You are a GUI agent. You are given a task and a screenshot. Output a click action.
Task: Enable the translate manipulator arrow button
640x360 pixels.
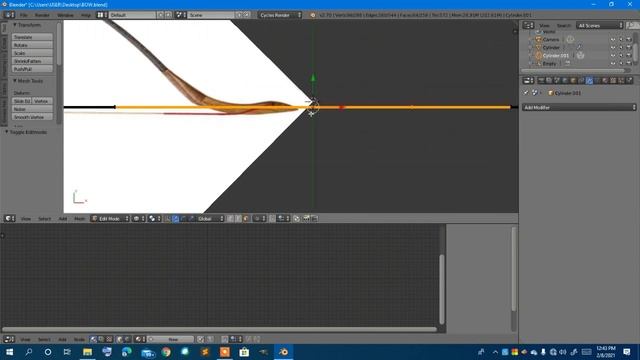tap(176, 219)
